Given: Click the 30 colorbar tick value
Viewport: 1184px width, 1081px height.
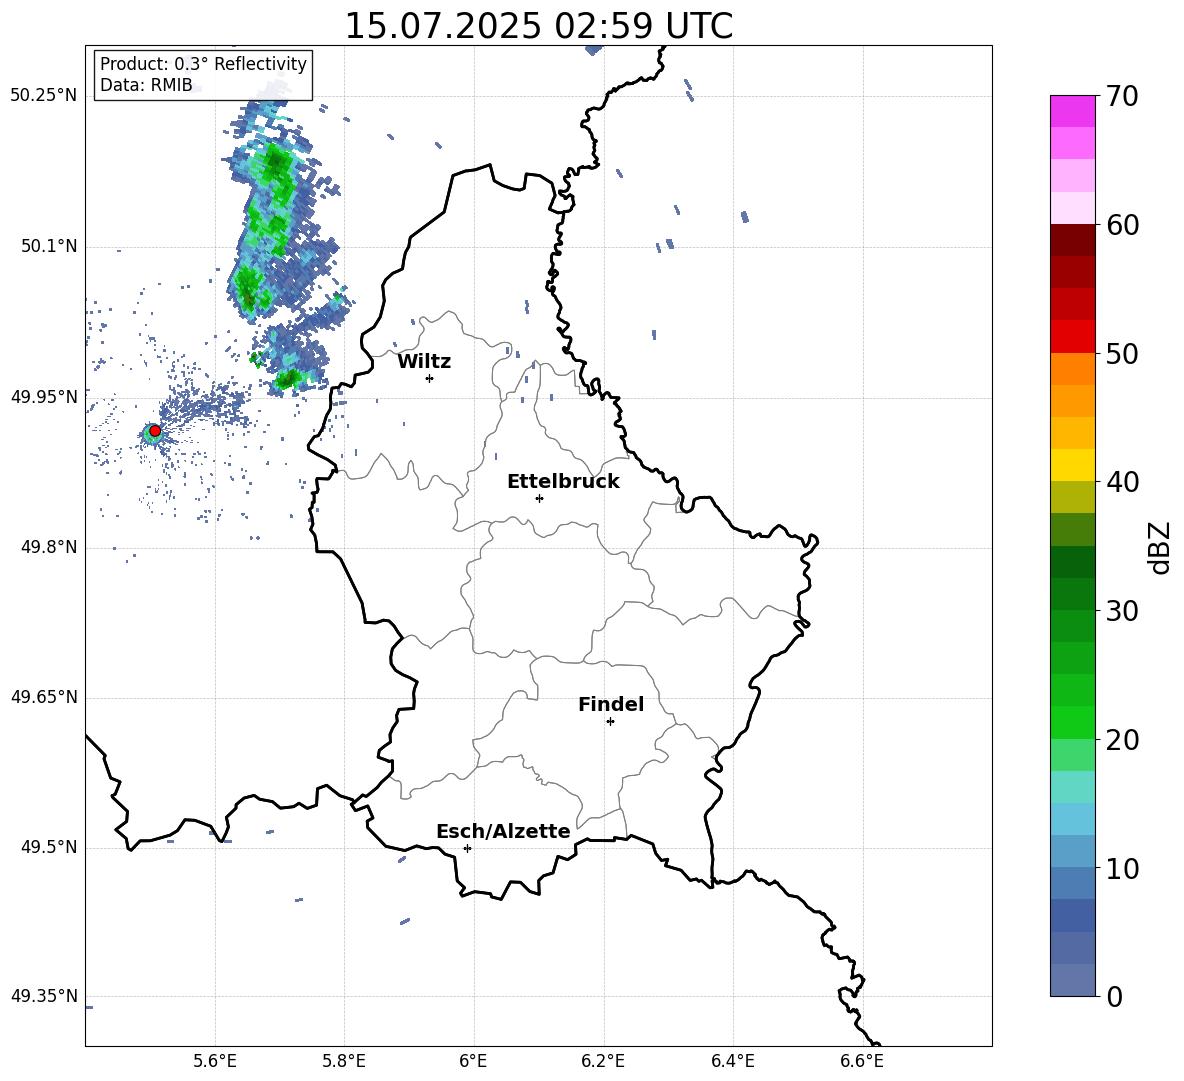Looking at the screenshot, I should click(1122, 611).
